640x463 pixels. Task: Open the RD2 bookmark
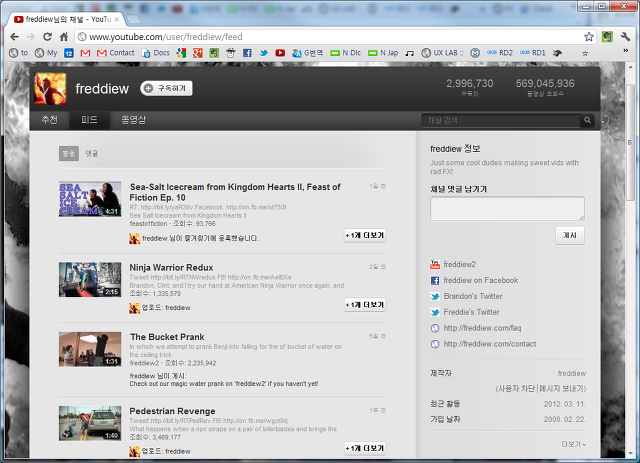pyautogui.click(x=500, y=53)
